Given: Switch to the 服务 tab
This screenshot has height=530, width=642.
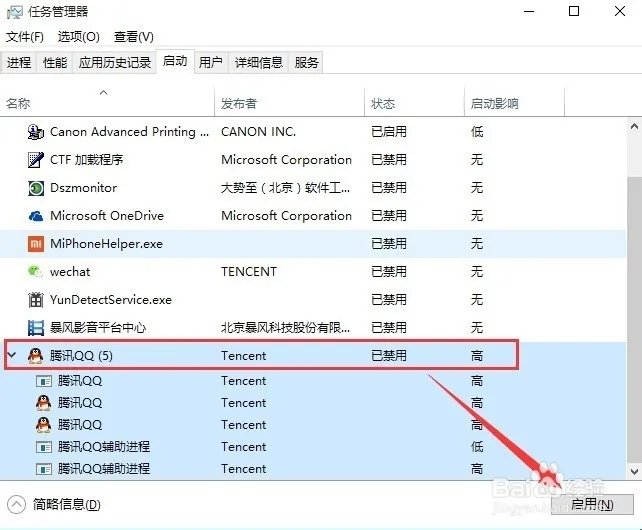Looking at the screenshot, I should (306, 62).
